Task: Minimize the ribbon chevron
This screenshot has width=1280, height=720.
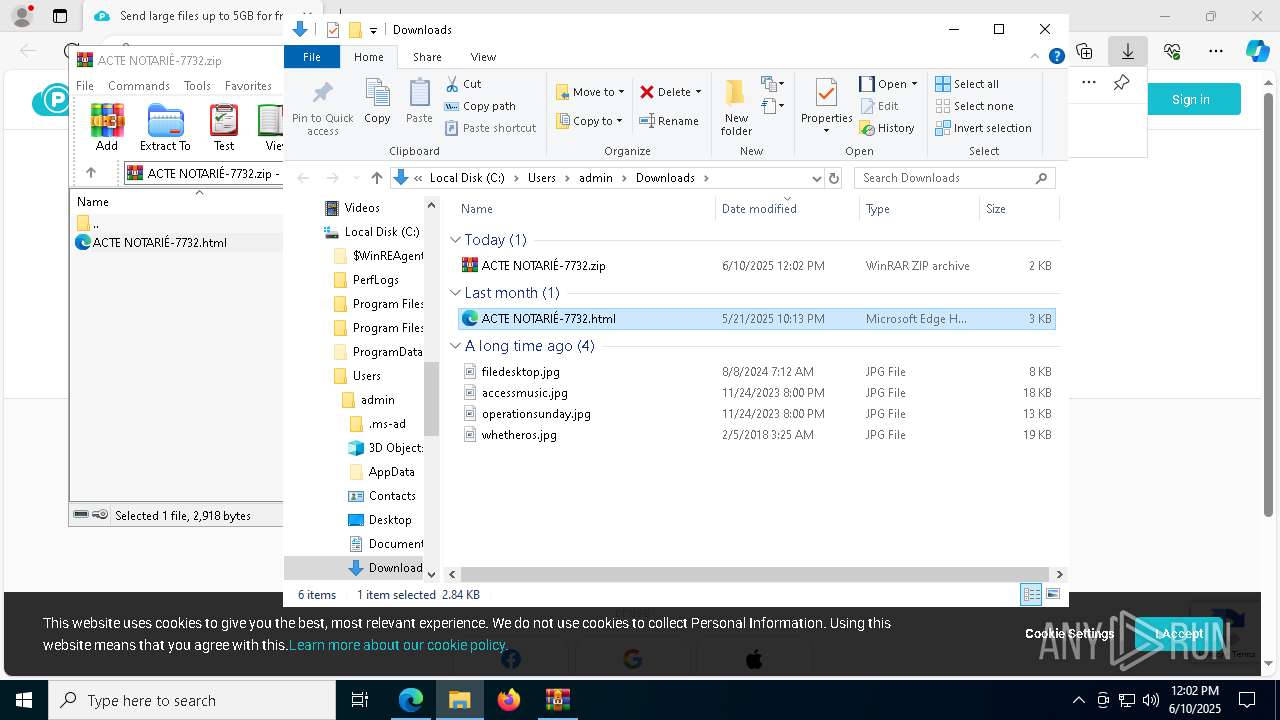Action: click(1035, 57)
